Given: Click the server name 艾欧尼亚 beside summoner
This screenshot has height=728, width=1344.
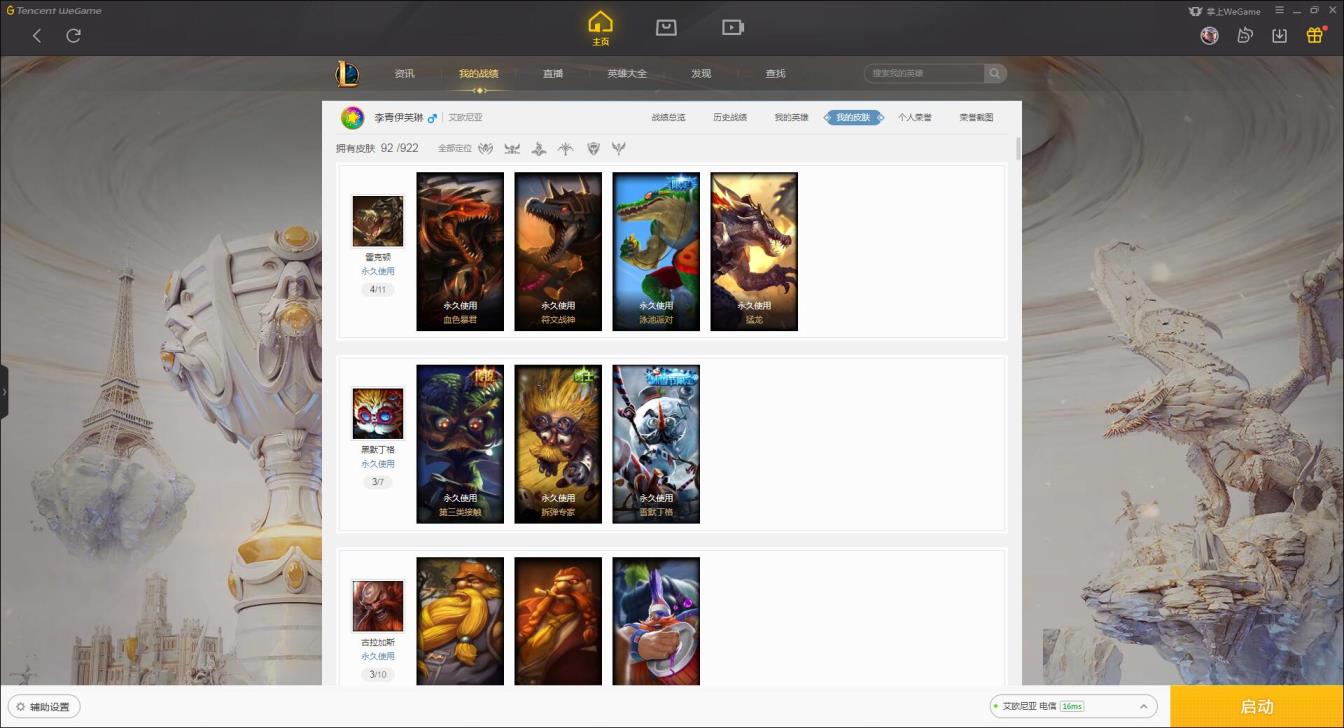Looking at the screenshot, I should tap(466, 118).
